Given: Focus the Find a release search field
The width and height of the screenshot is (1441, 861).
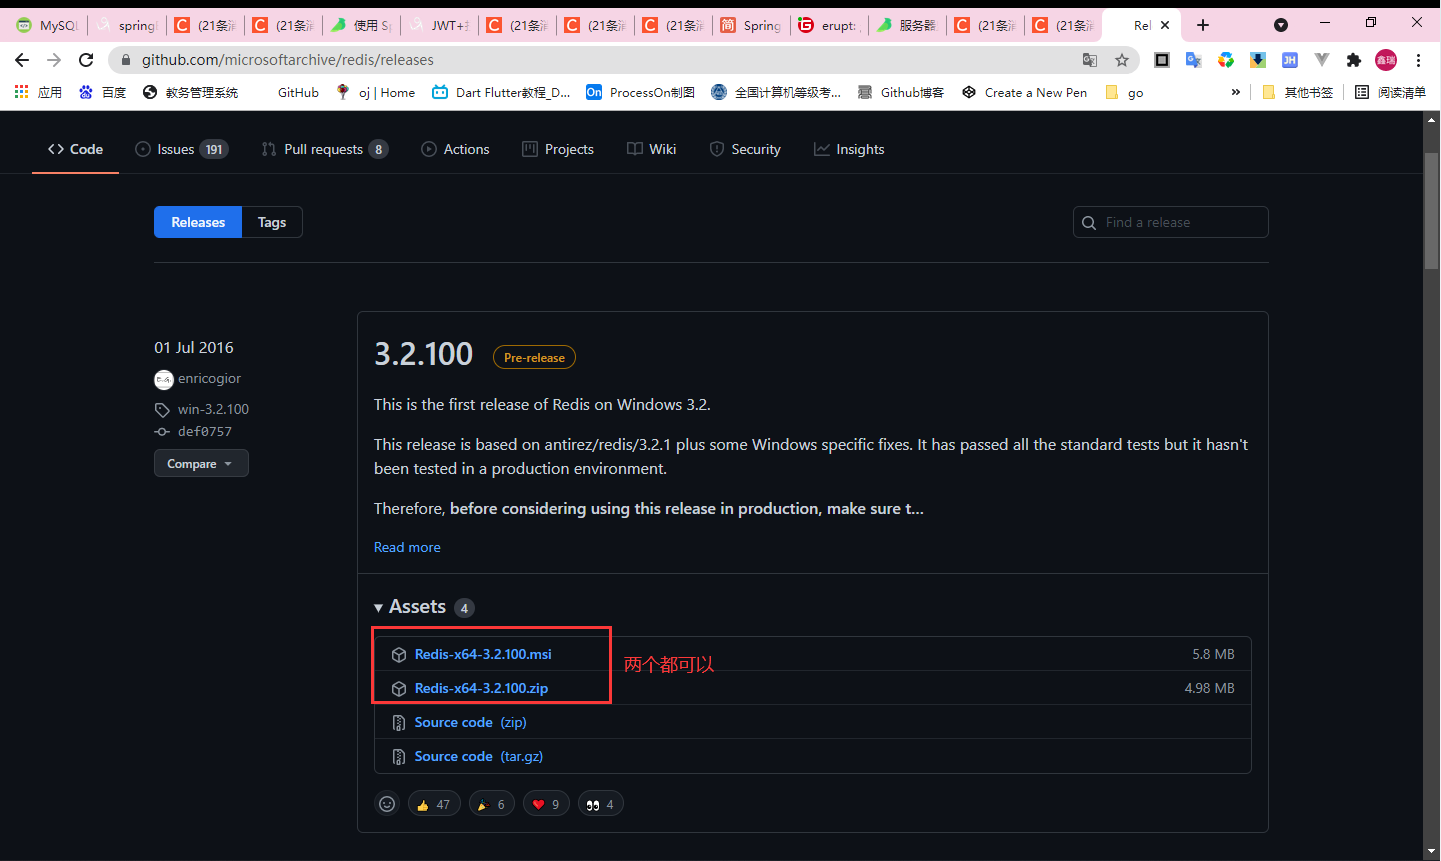Looking at the screenshot, I should (1171, 222).
